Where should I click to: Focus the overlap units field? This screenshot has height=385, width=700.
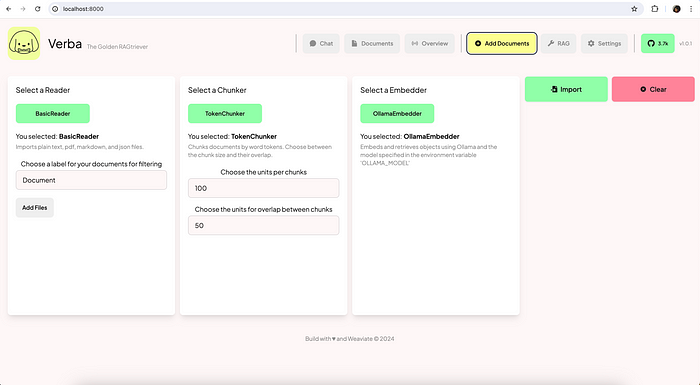(263, 226)
